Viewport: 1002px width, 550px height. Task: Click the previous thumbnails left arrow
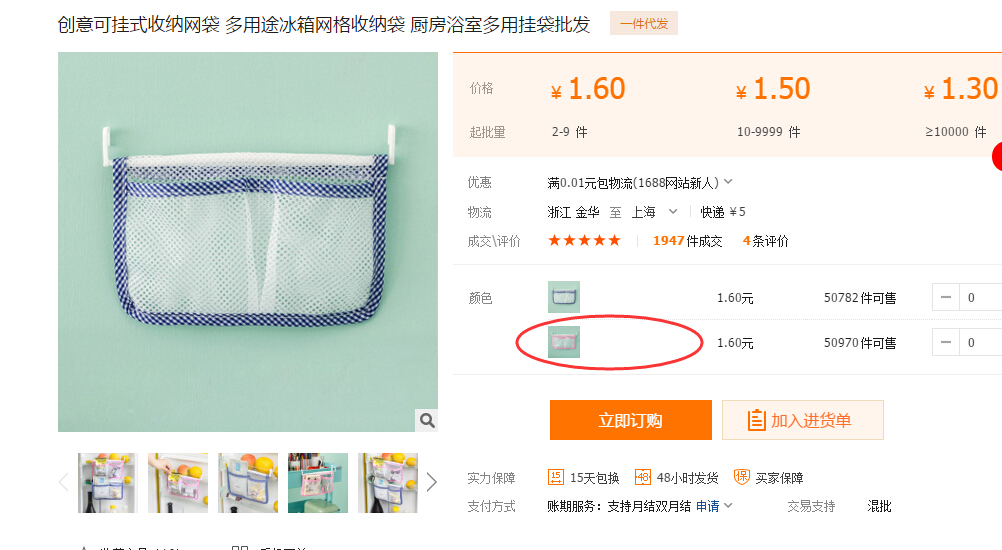coord(64,483)
